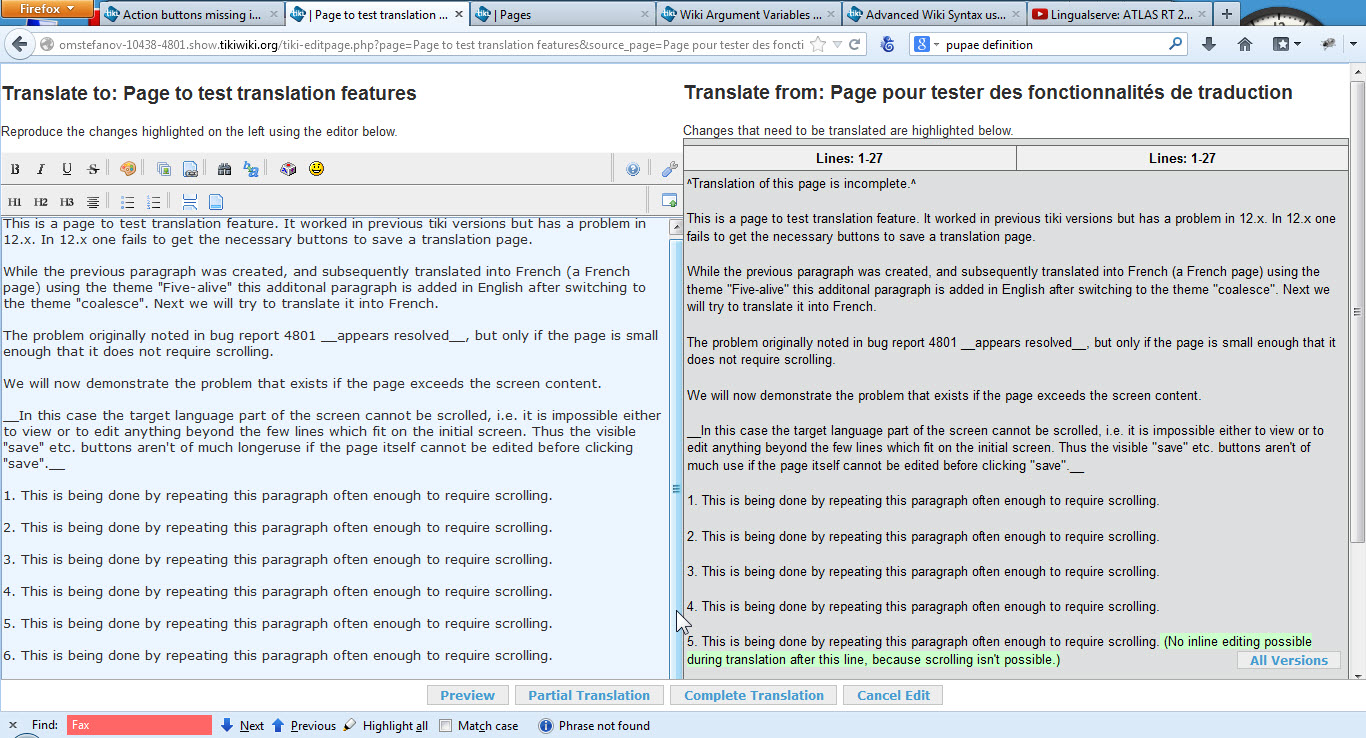Screen dimensions: 1366x738
Task: Find the Next match
Action: [243, 726]
